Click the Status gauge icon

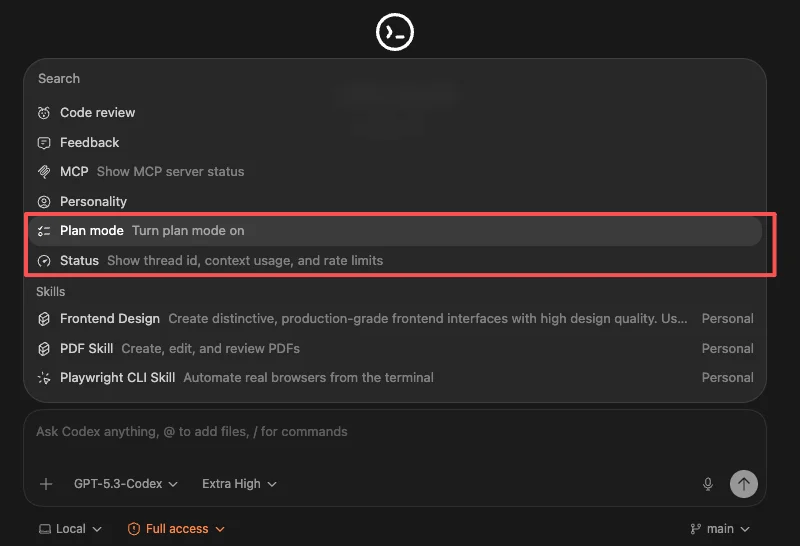(x=44, y=260)
